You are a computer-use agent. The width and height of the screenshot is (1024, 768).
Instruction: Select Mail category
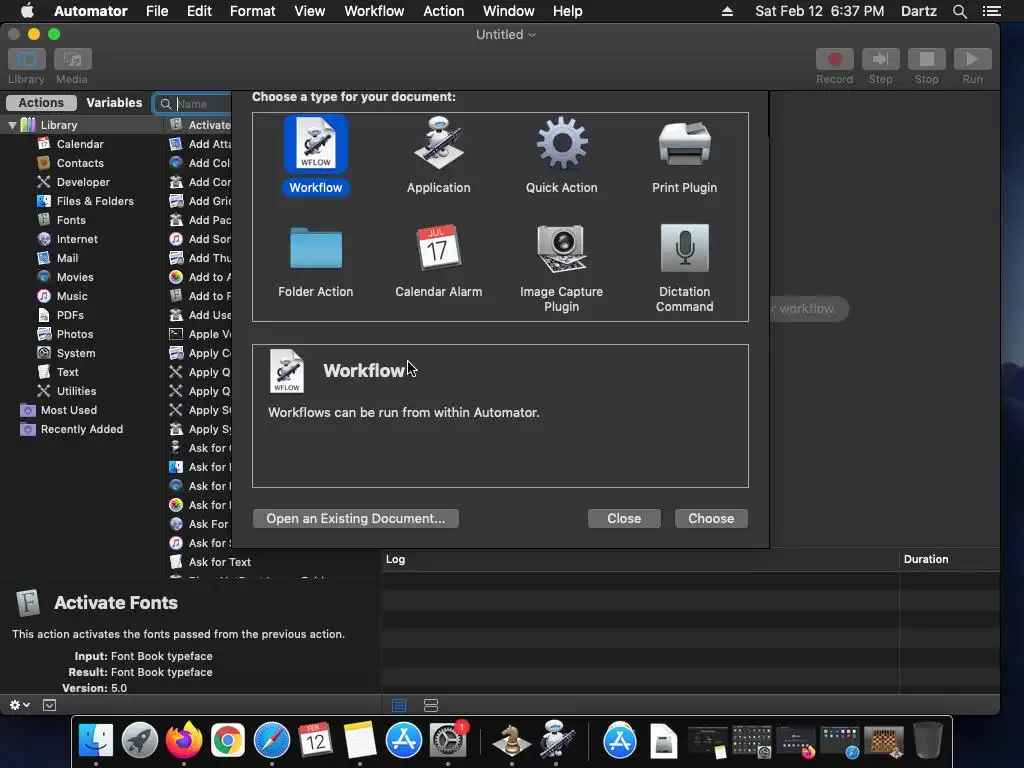point(67,257)
